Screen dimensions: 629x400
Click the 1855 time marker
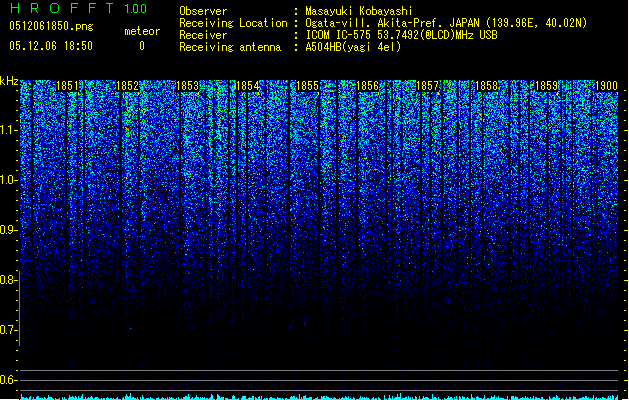(x=307, y=86)
